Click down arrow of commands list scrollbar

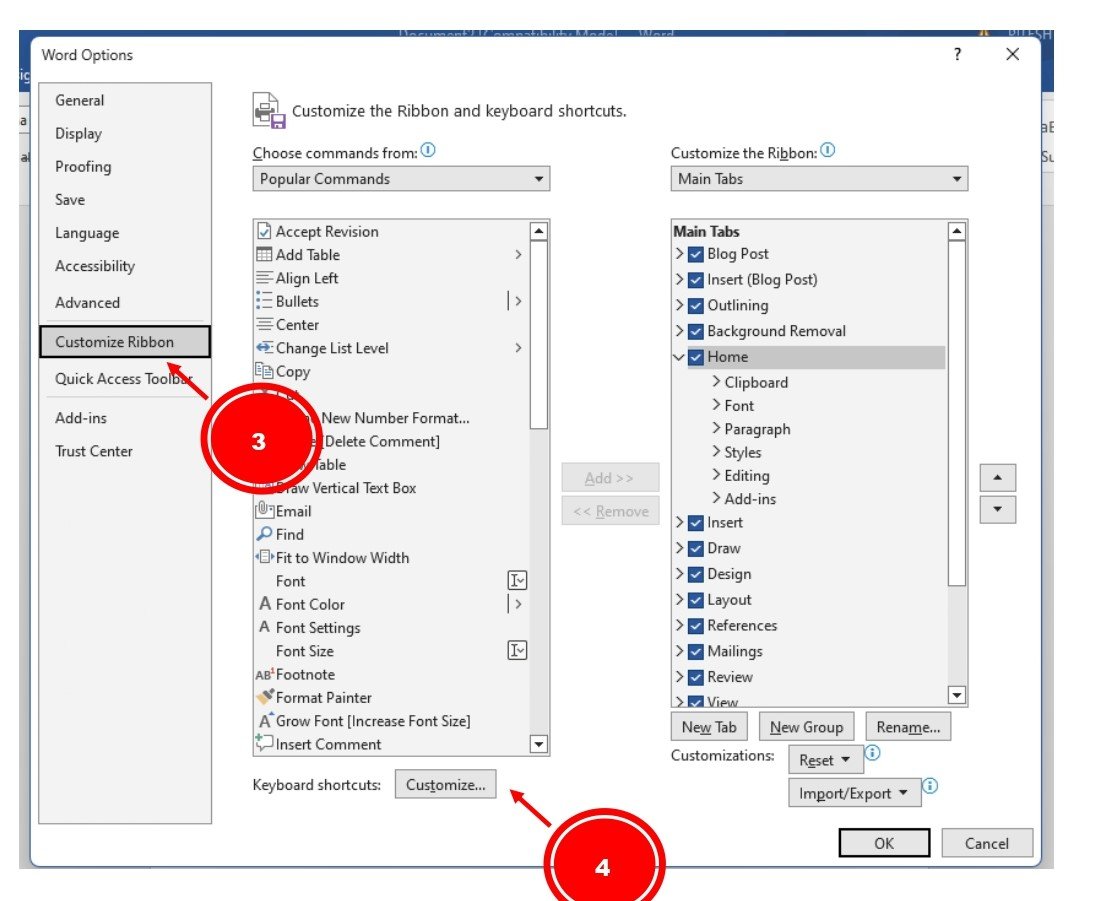539,744
